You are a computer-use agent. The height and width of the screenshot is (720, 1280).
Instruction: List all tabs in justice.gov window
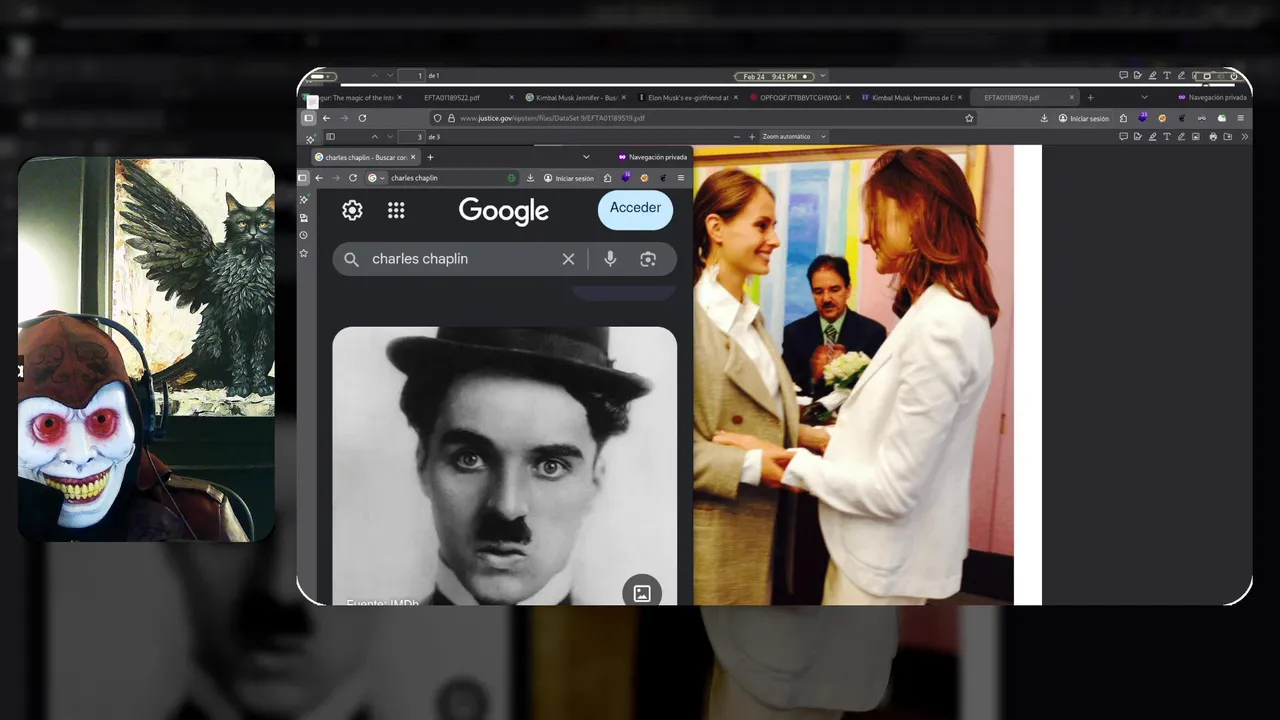point(1144,97)
